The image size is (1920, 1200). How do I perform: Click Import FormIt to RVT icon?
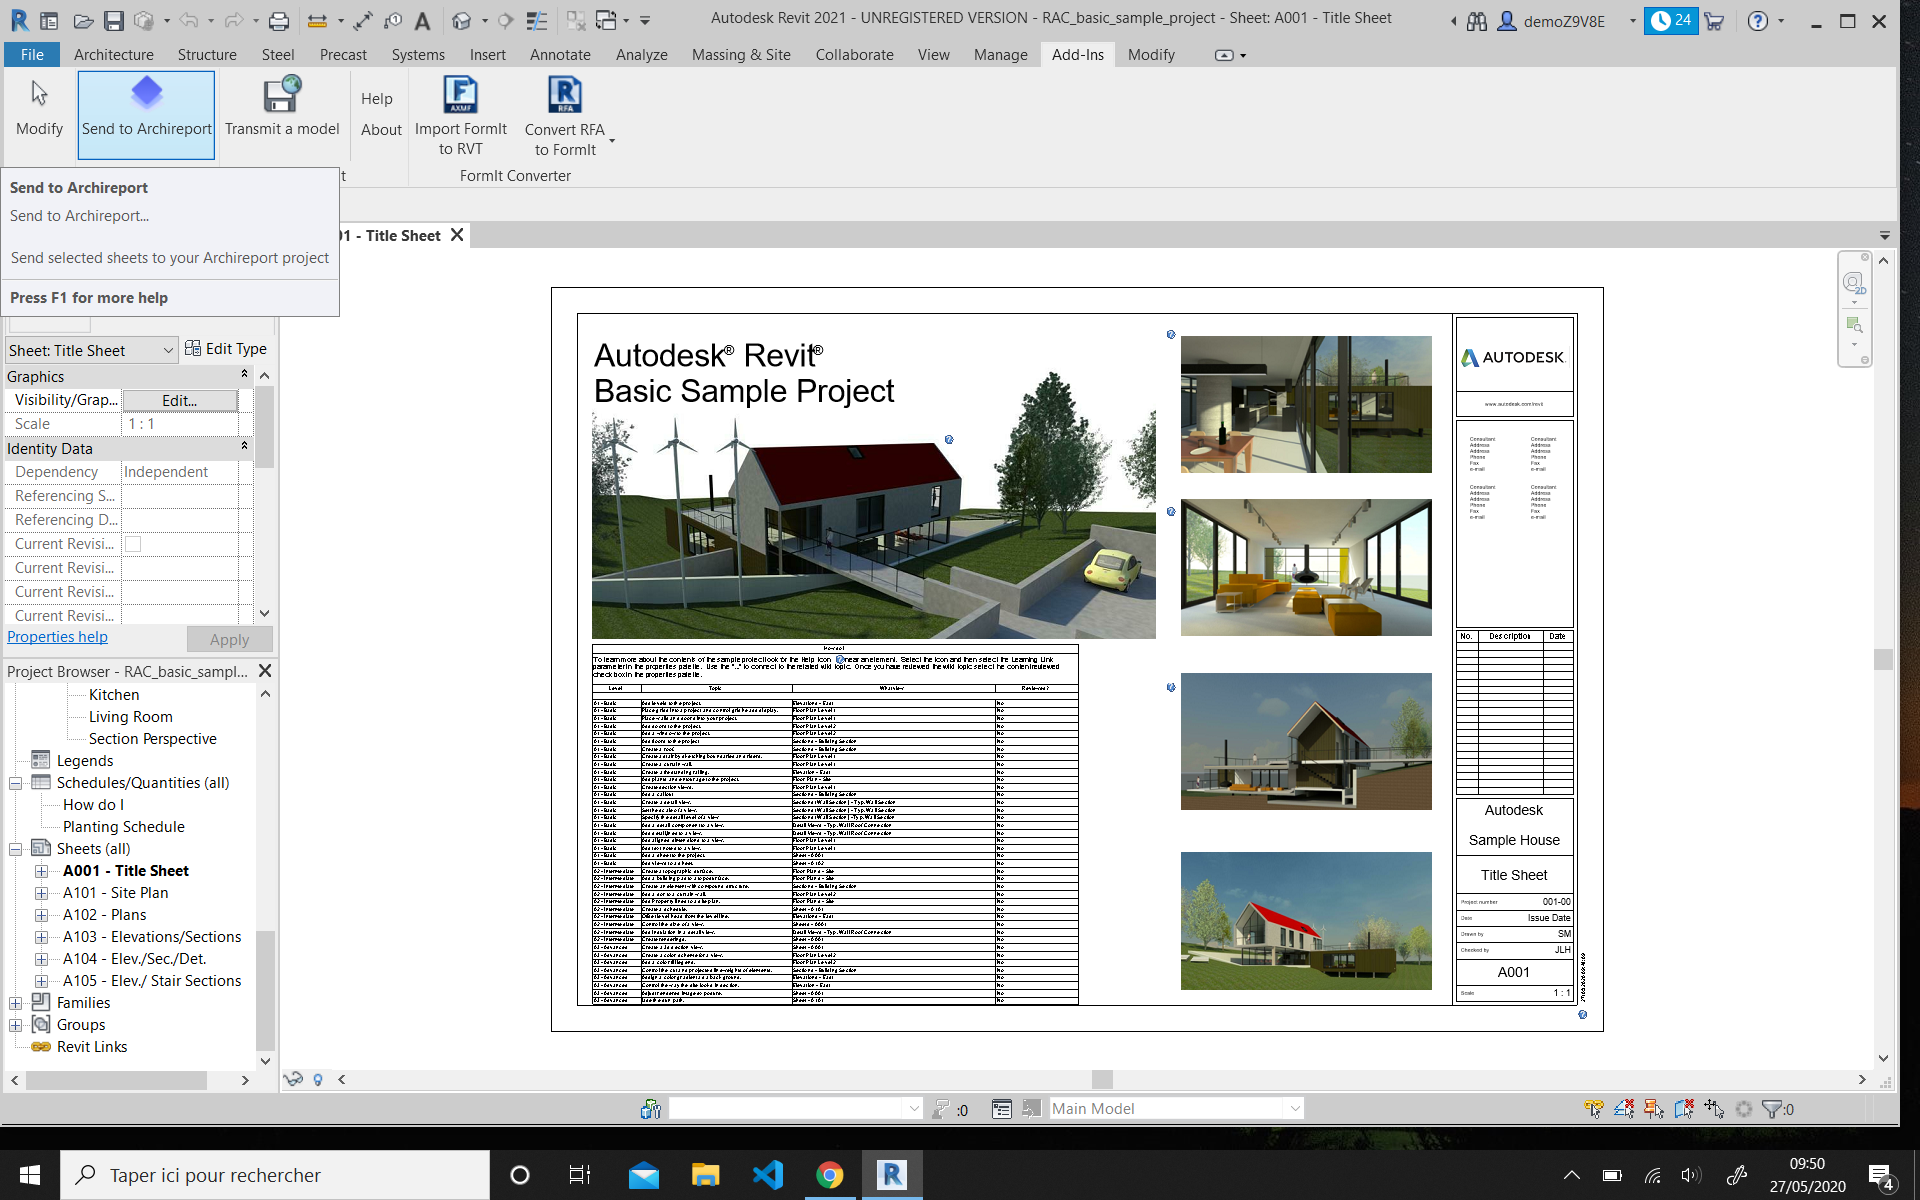click(460, 96)
